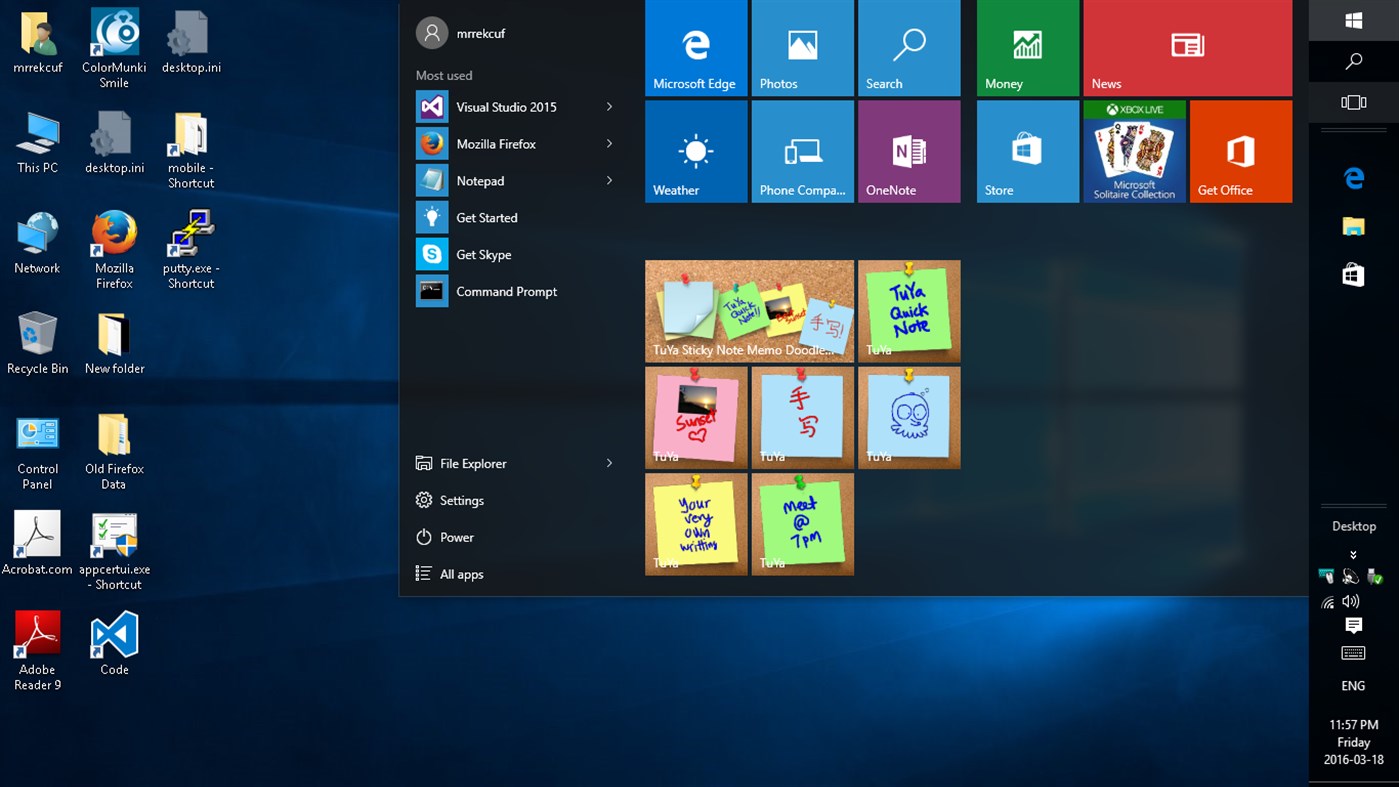Open the yellow 'Your very own writing' tile

pyautogui.click(x=696, y=524)
